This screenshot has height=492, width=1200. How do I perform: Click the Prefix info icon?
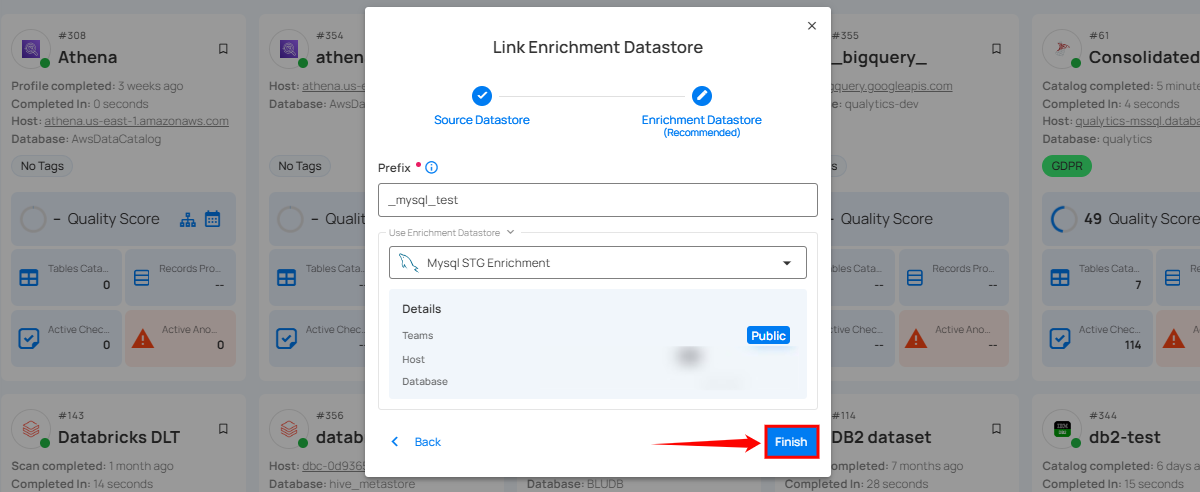[432, 168]
